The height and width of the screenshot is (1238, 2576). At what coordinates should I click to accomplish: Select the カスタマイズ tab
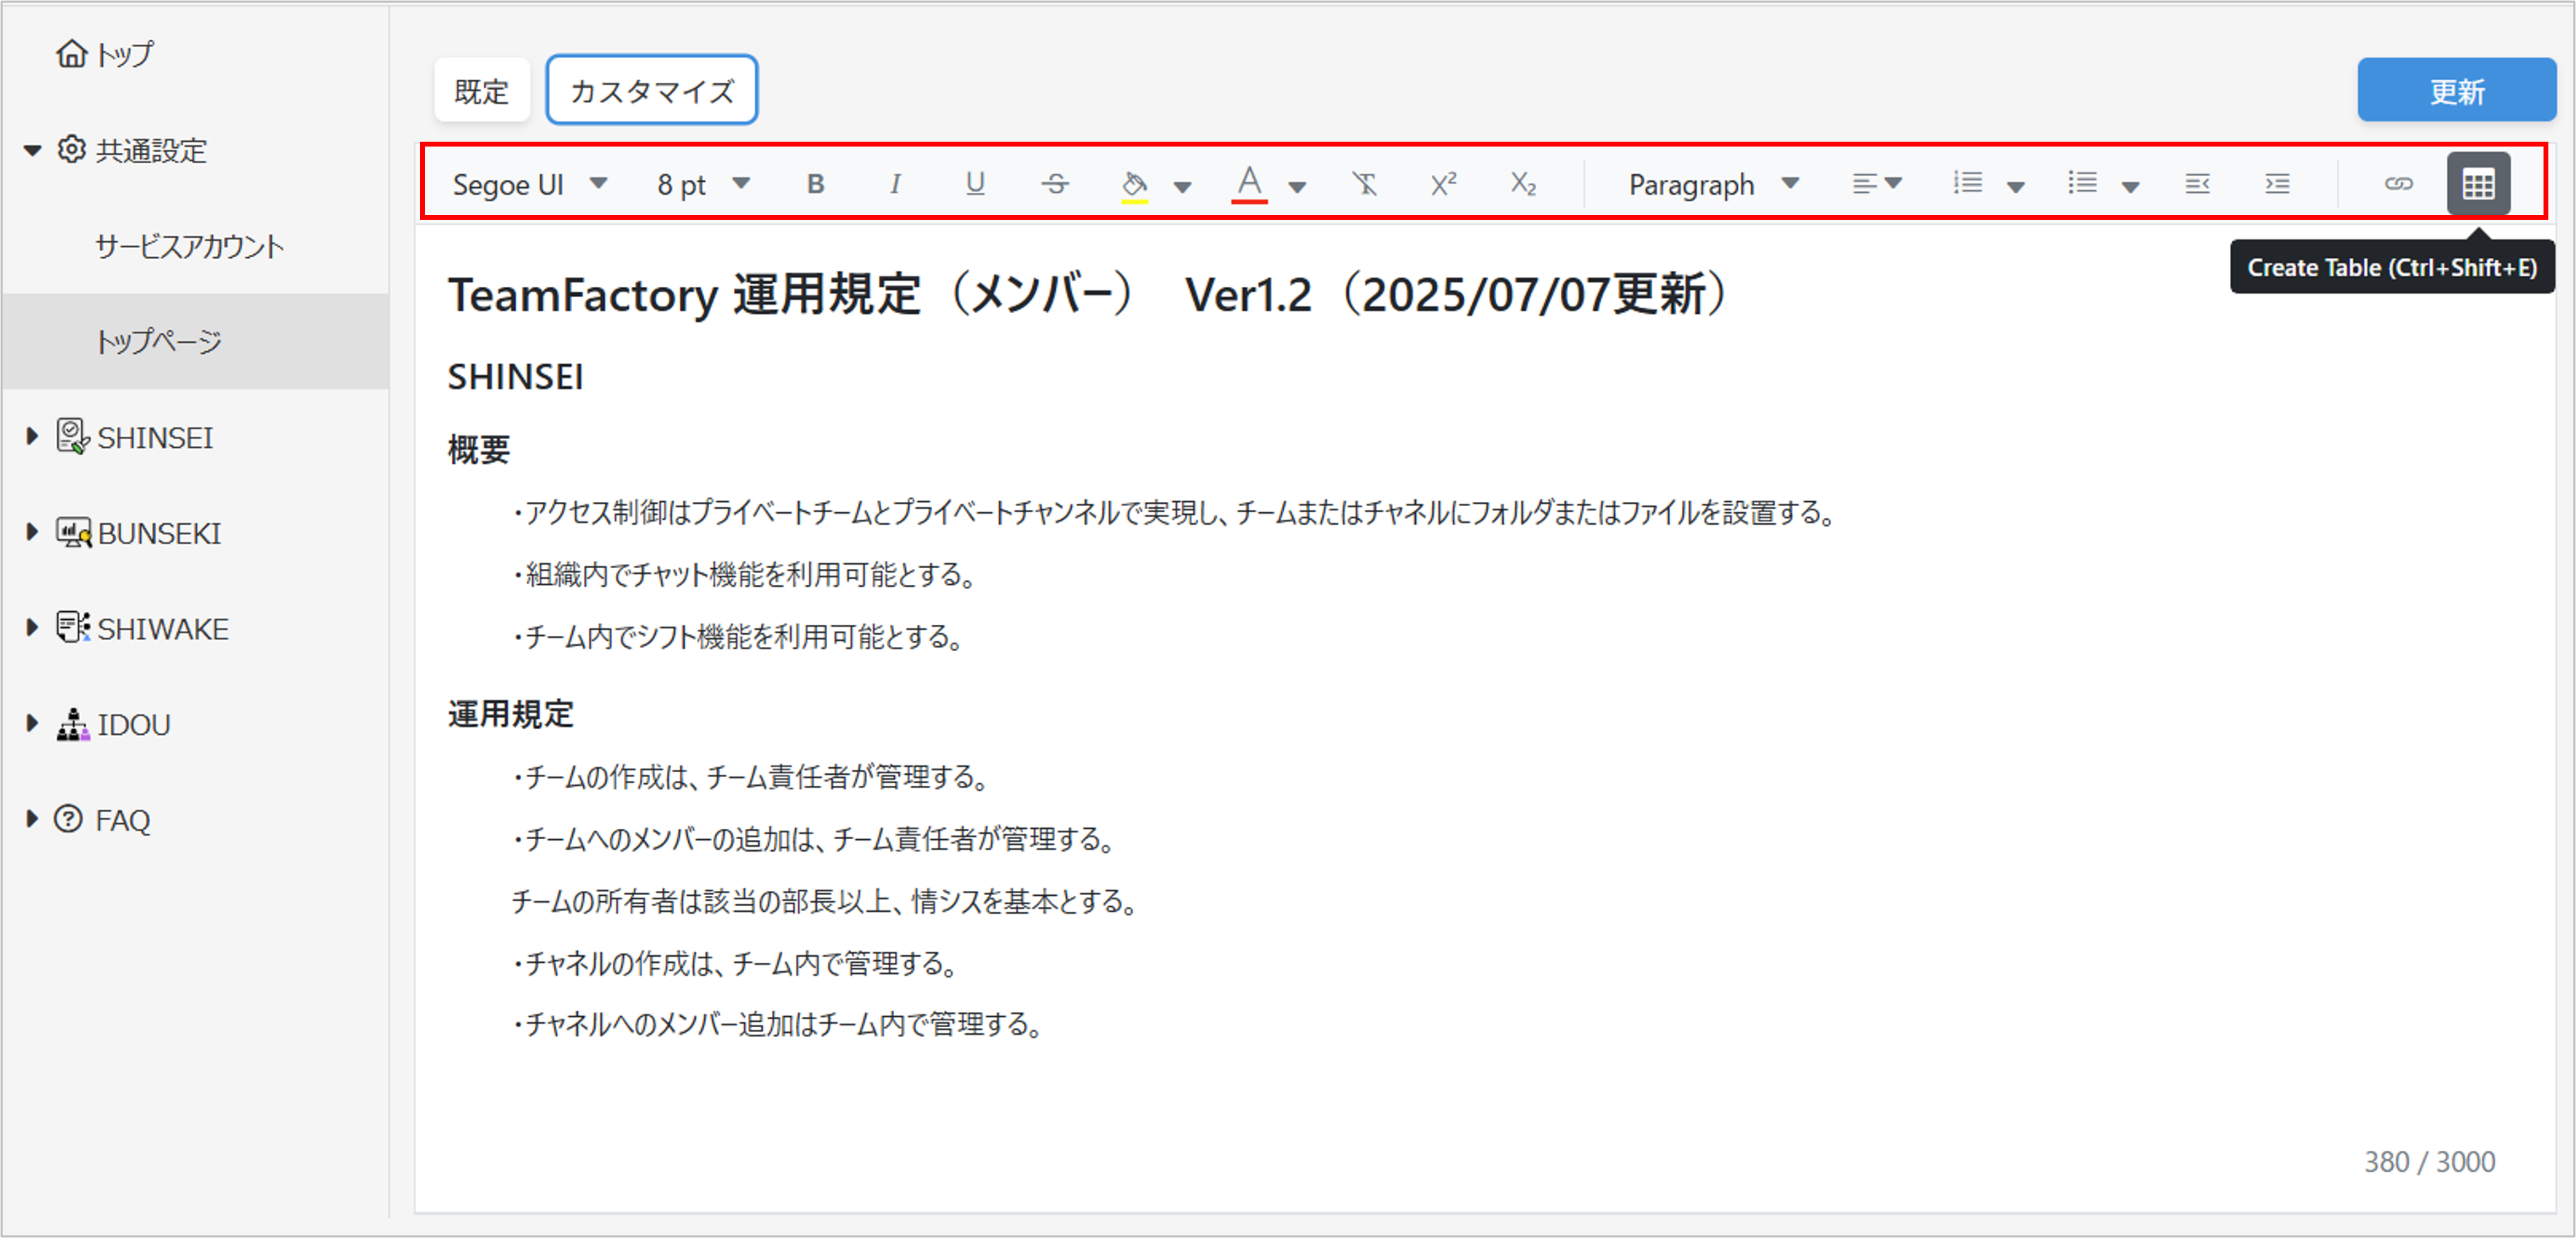point(651,91)
